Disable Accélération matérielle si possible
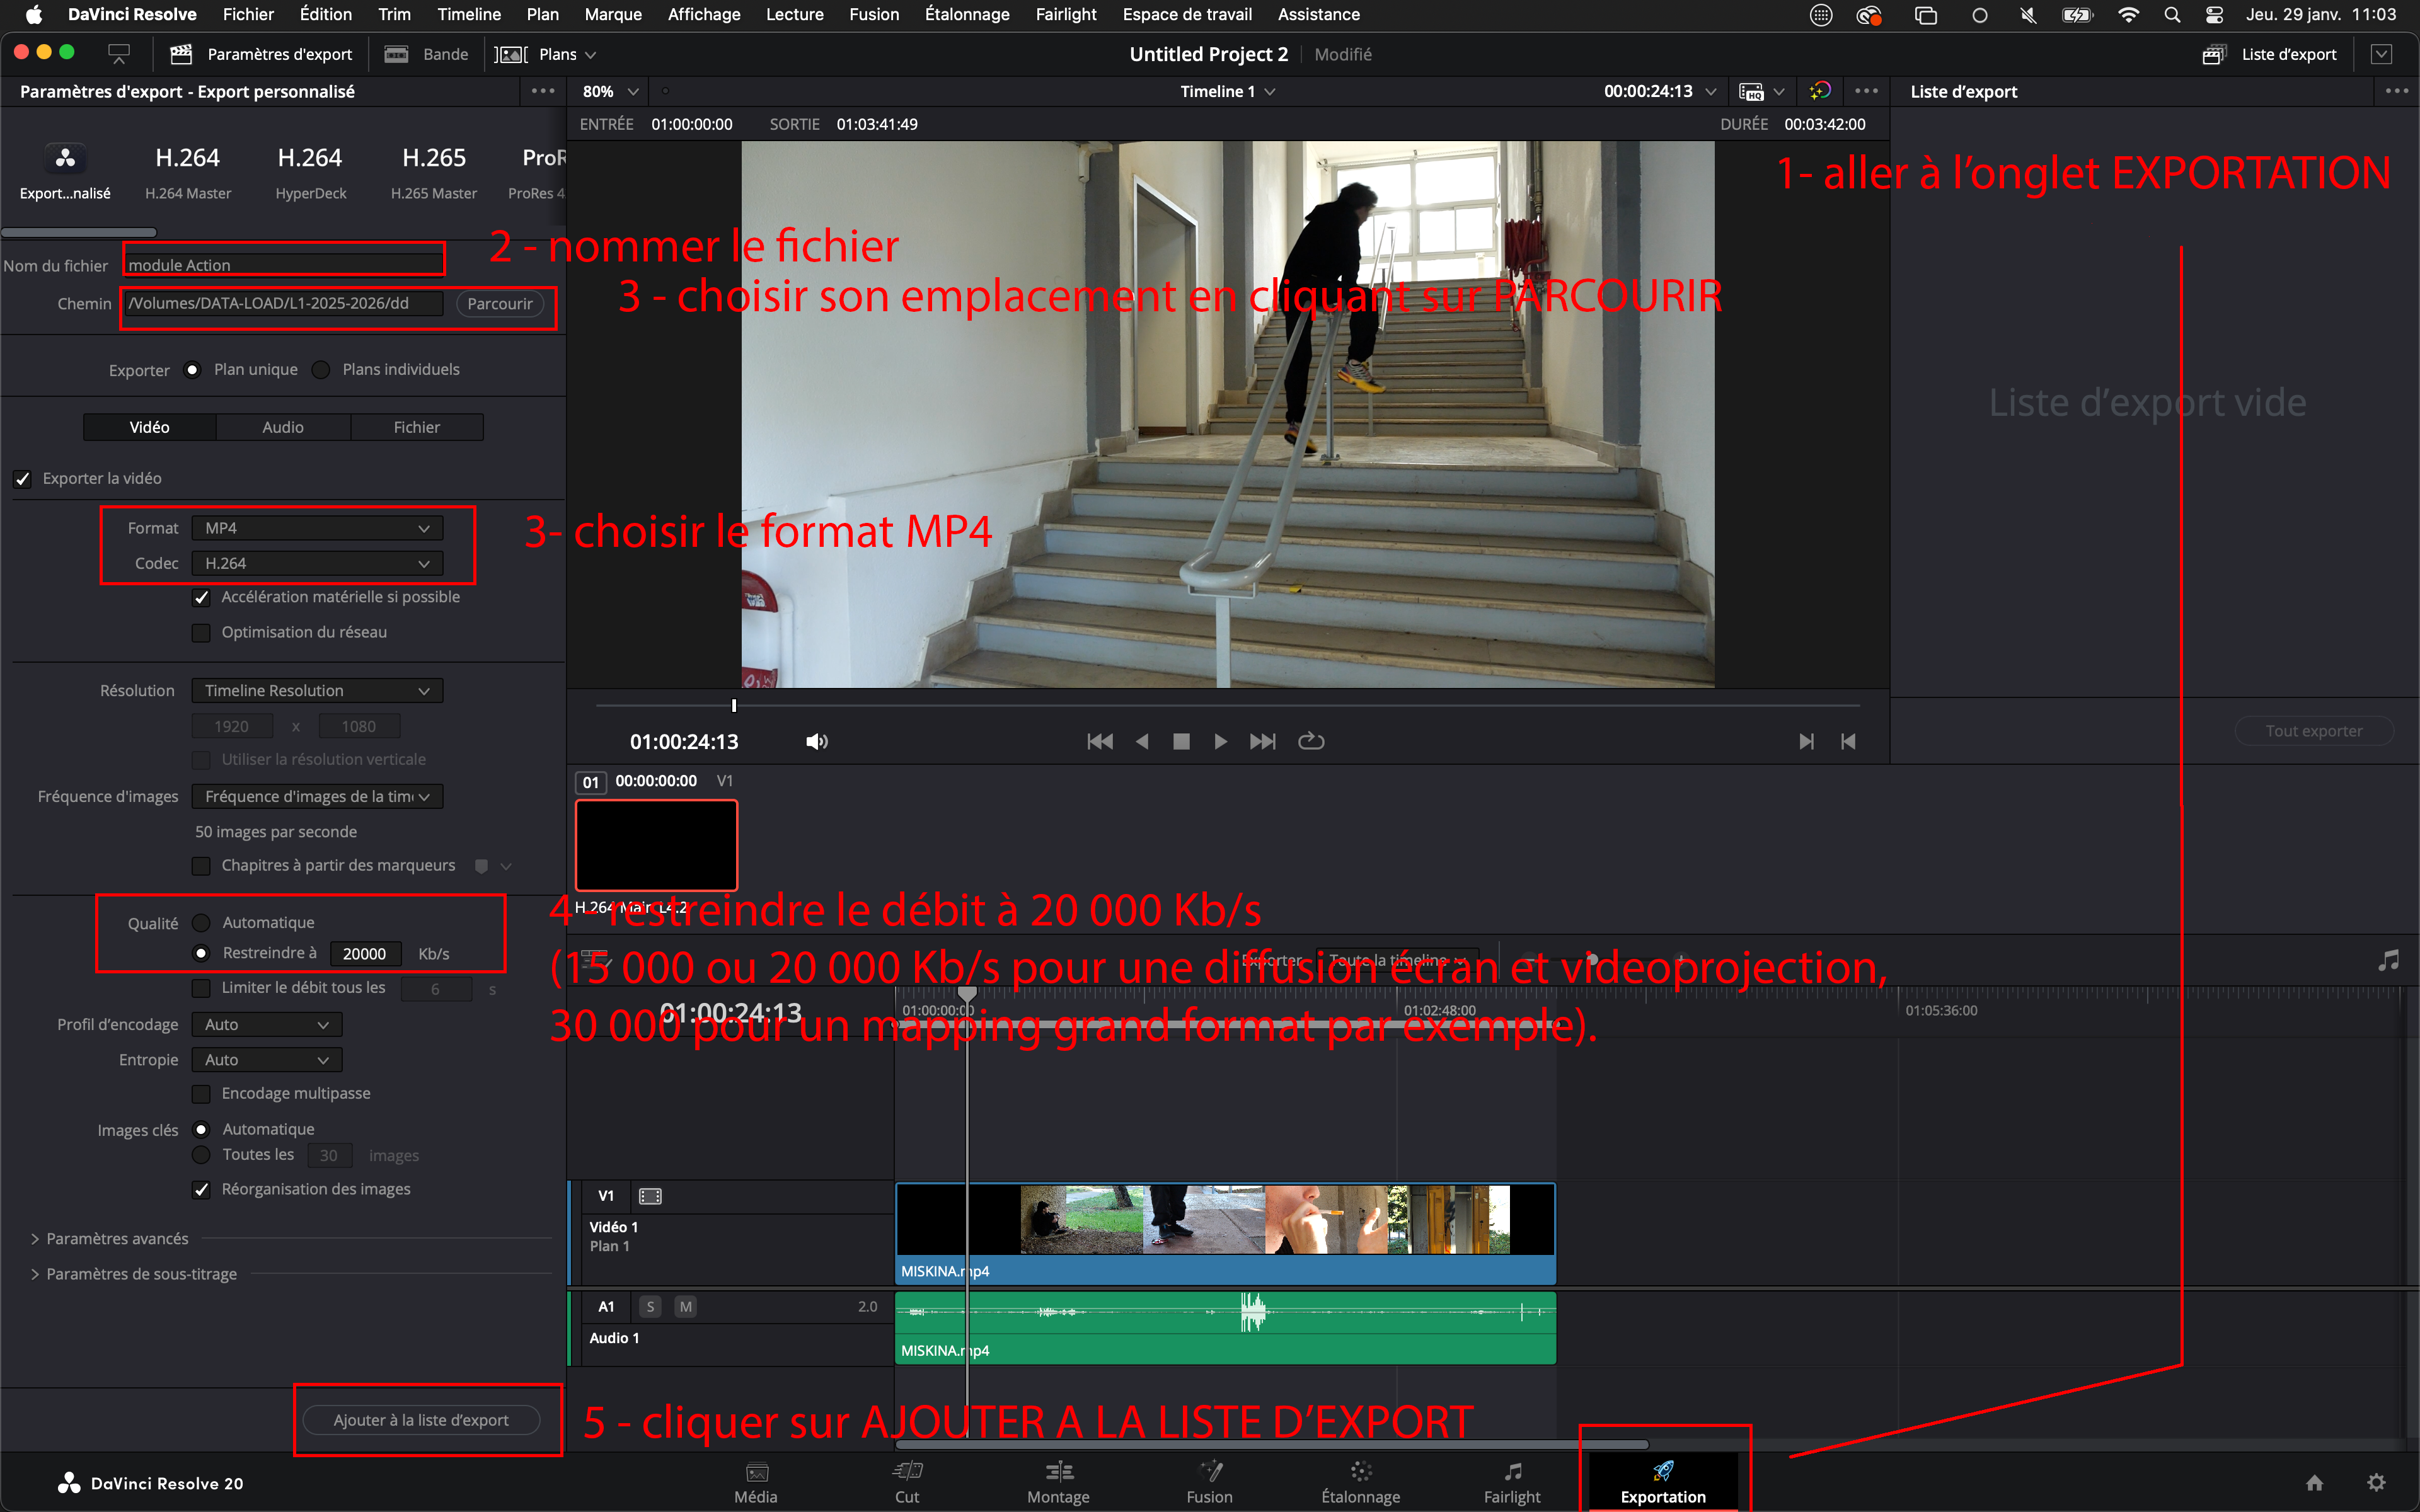Screen dimensions: 2420x1512 201,597
